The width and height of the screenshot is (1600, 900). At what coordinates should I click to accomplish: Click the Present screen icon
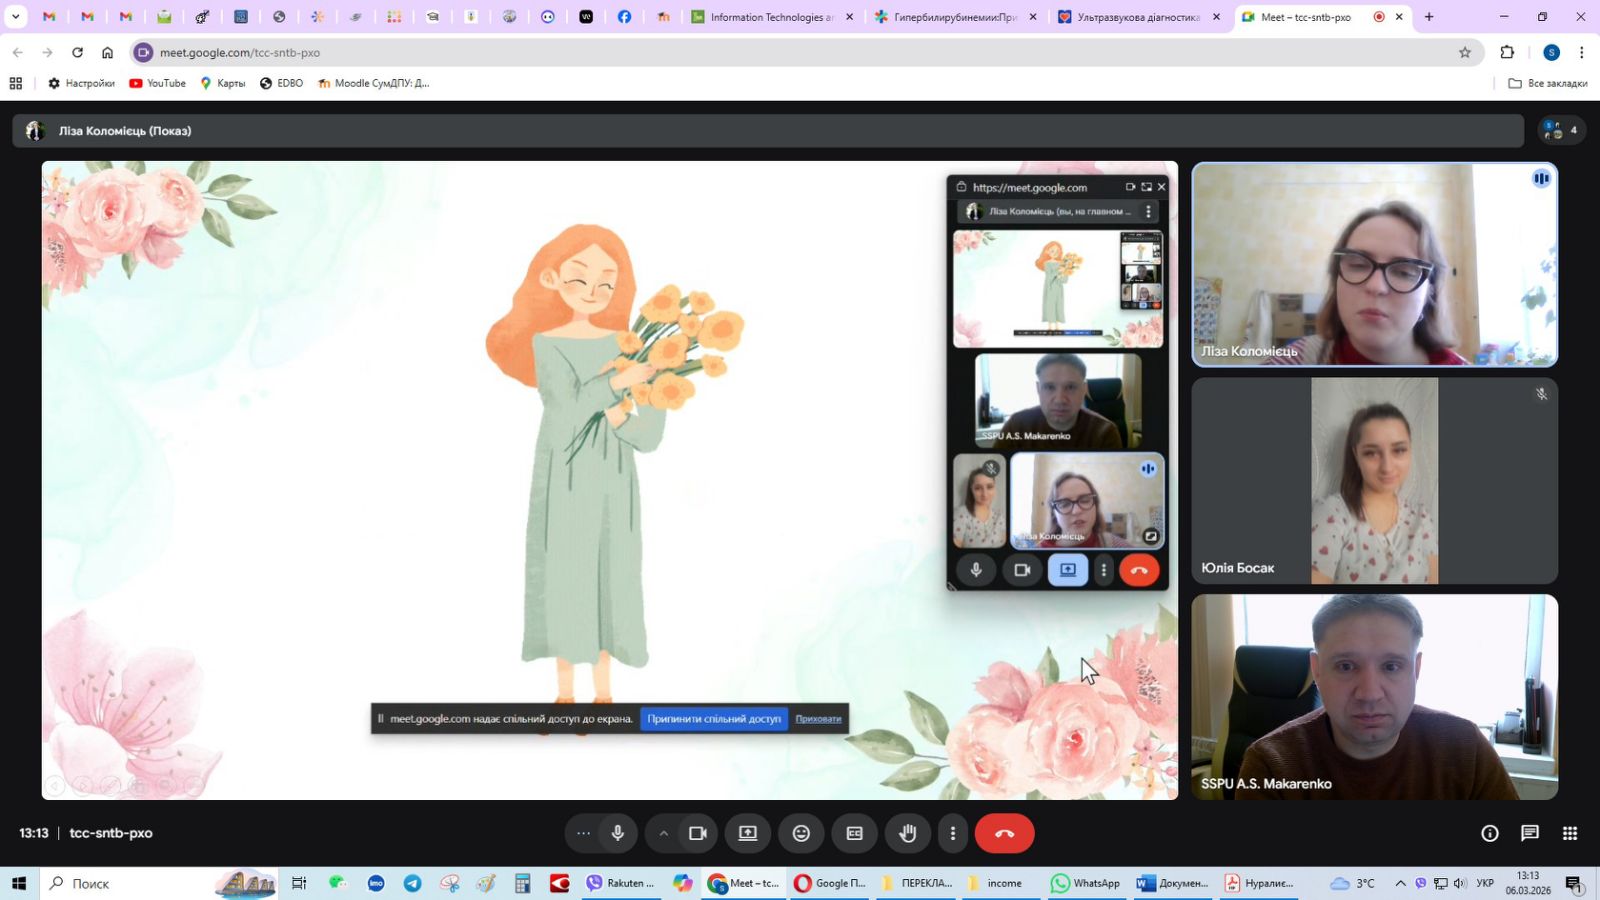747,833
